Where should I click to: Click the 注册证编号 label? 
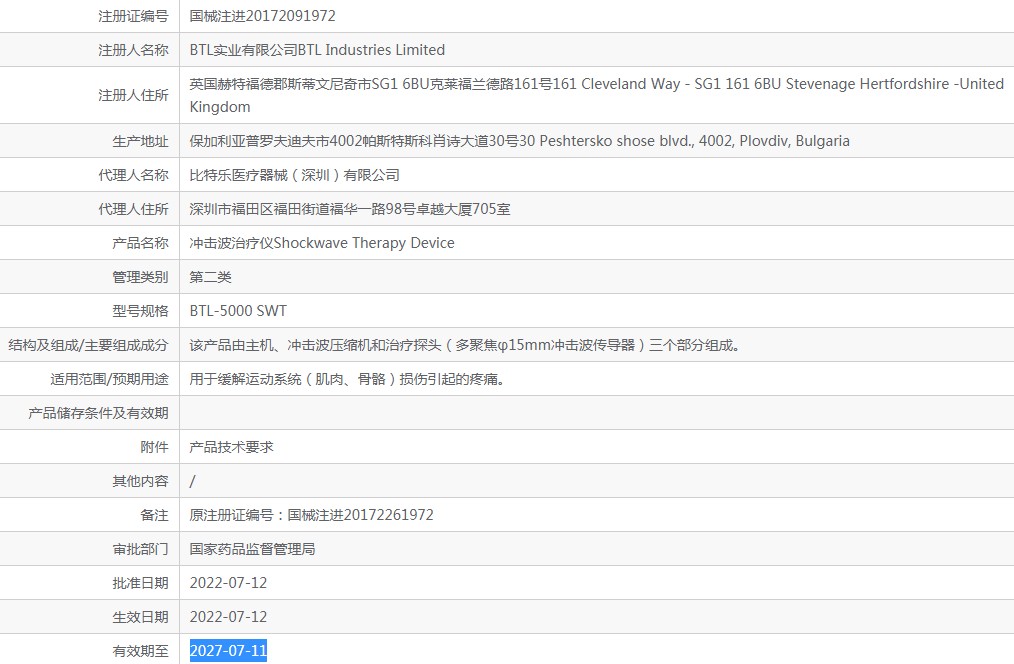pos(133,16)
